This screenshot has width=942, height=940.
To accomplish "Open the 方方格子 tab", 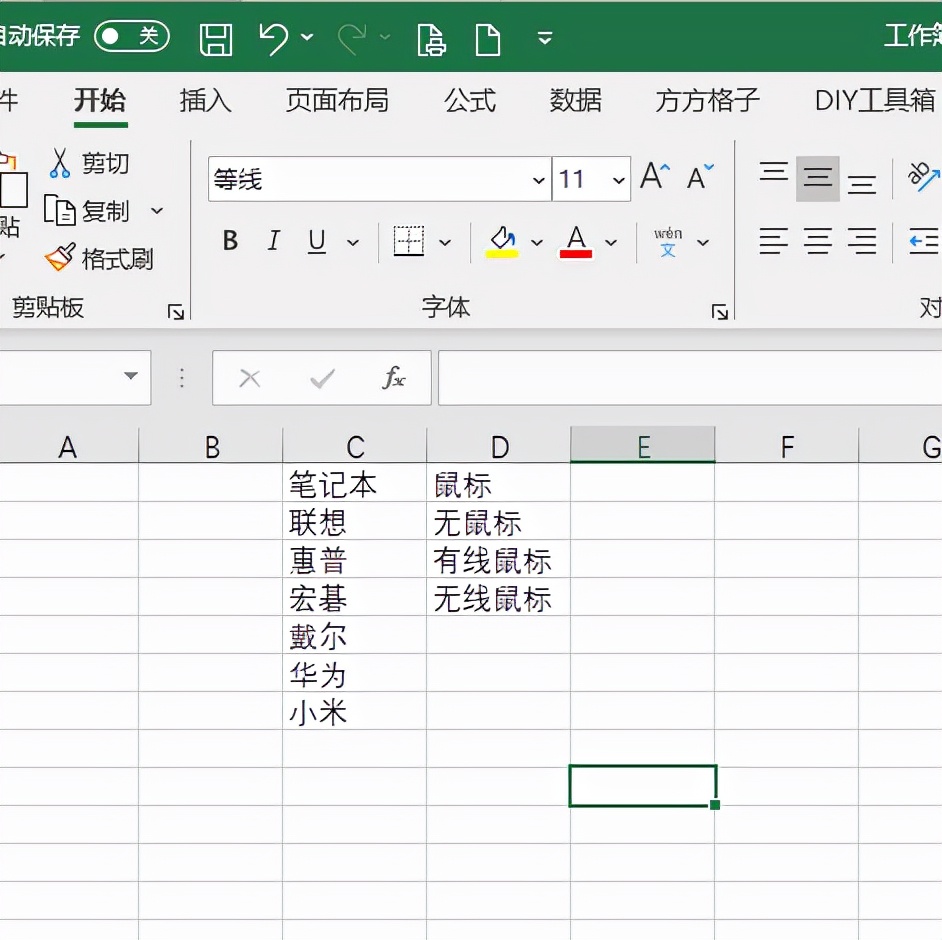I will click(x=707, y=100).
